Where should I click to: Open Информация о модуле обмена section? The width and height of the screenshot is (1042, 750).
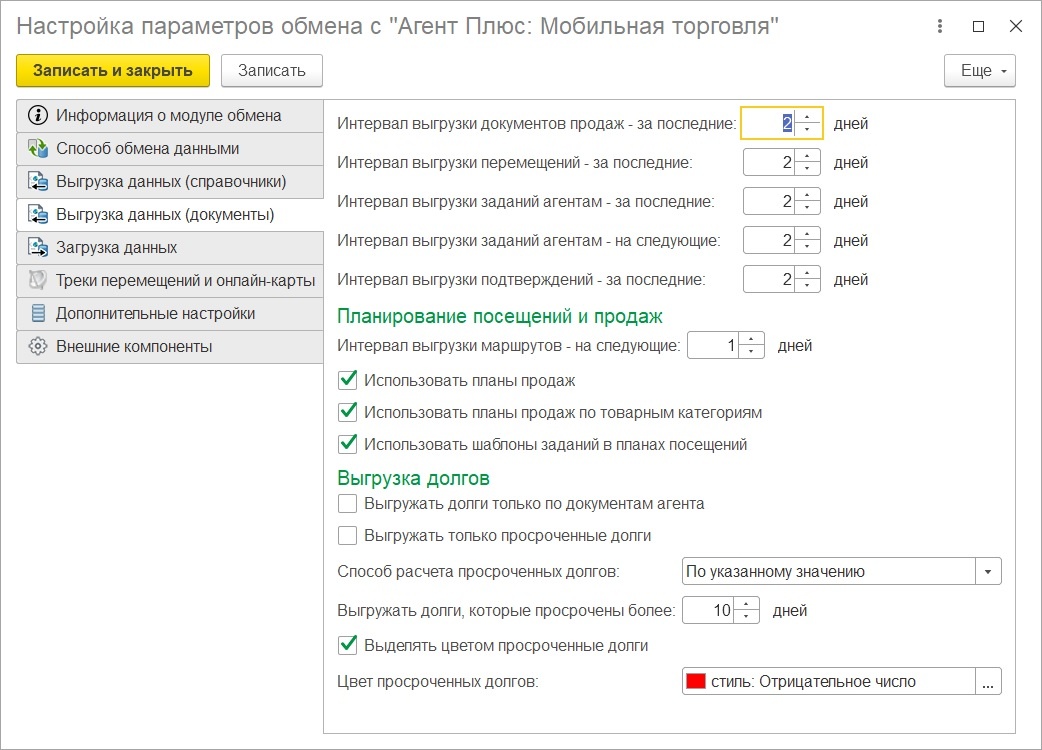(x=170, y=116)
